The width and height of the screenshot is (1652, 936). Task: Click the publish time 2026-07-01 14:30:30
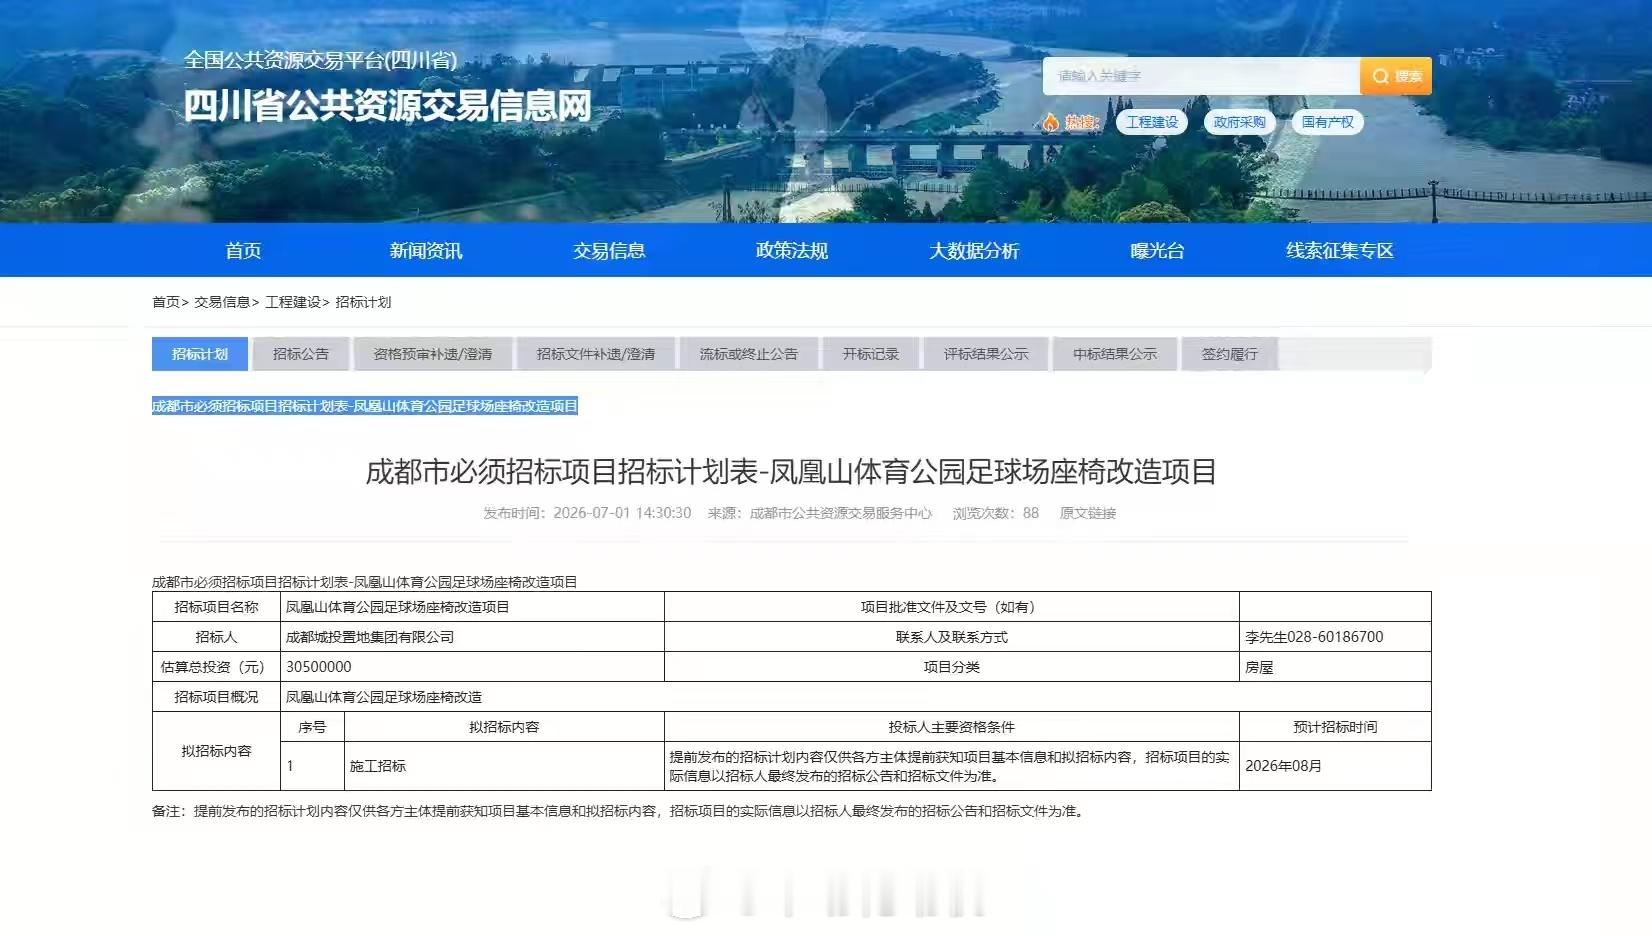click(x=622, y=513)
